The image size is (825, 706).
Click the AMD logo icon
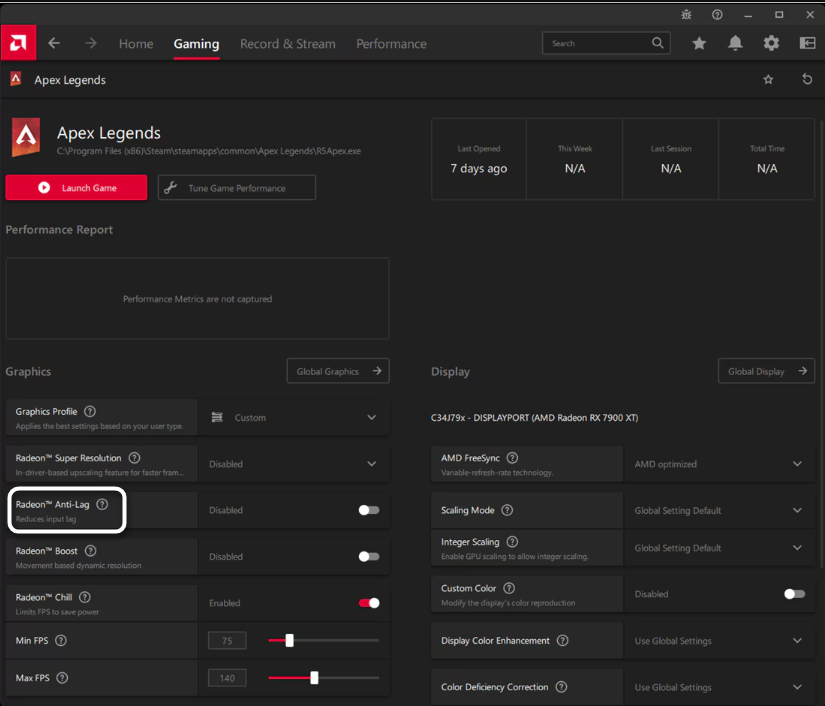[x=18, y=43]
